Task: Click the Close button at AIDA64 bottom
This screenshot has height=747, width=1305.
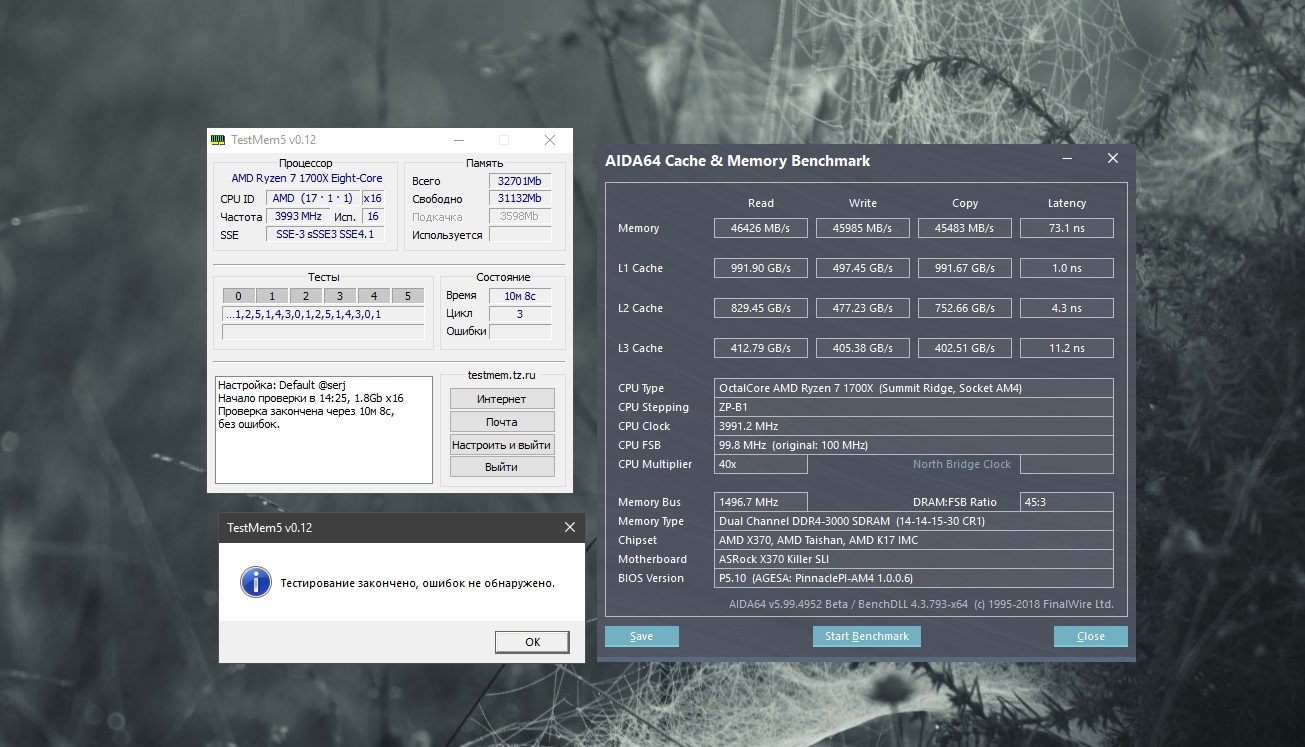Action: [x=1091, y=636]
